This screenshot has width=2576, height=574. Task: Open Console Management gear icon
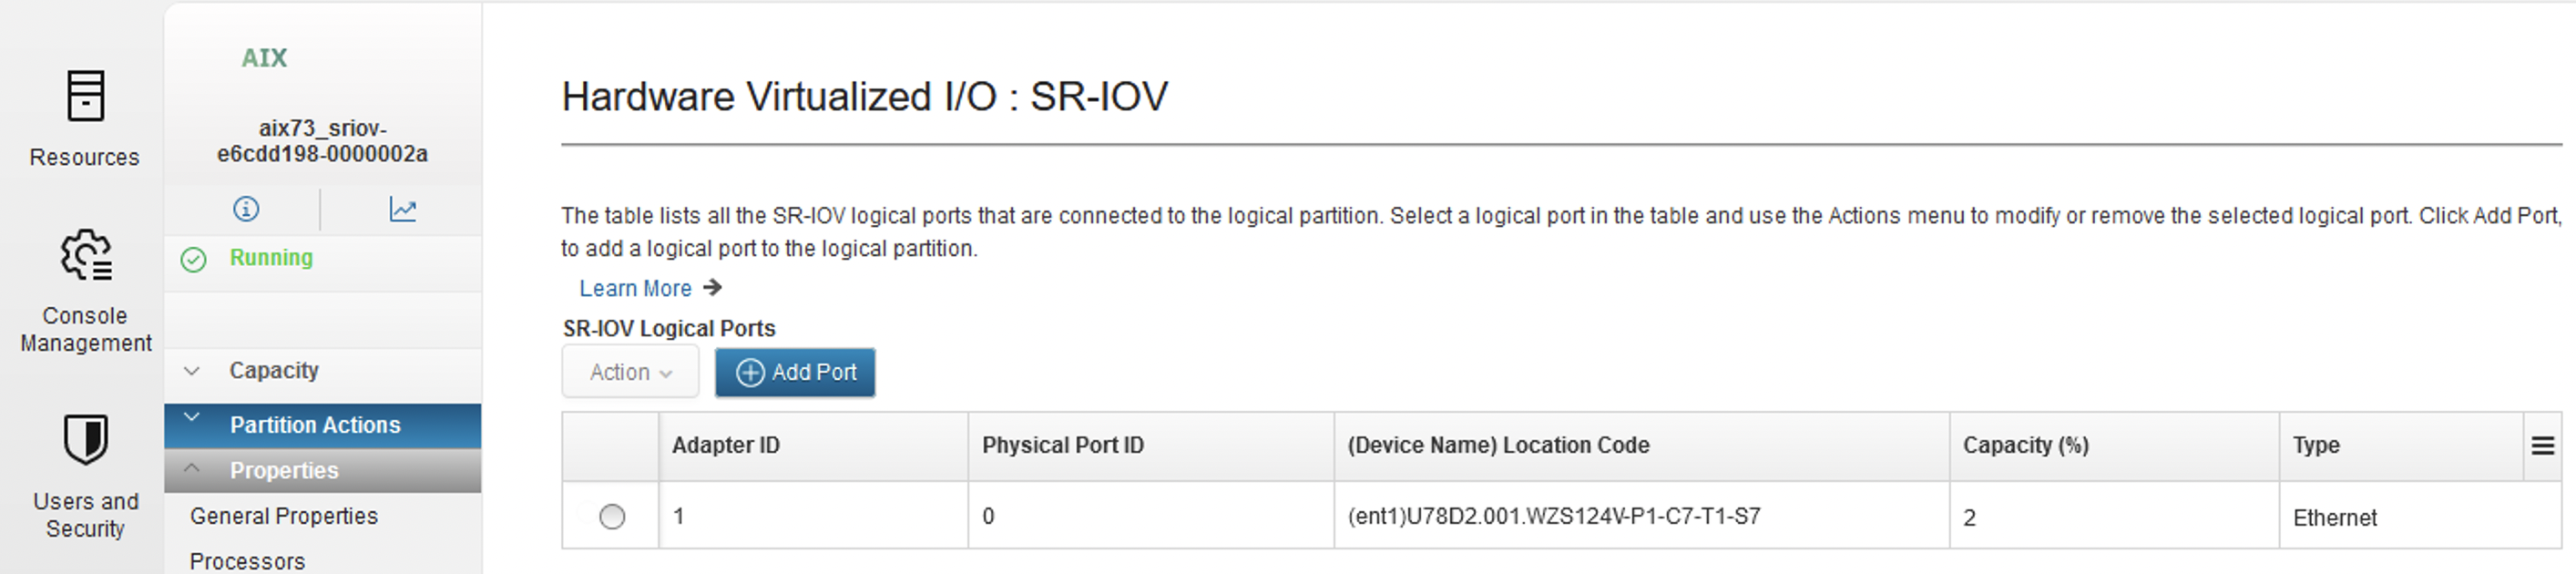tap(86, 254)
